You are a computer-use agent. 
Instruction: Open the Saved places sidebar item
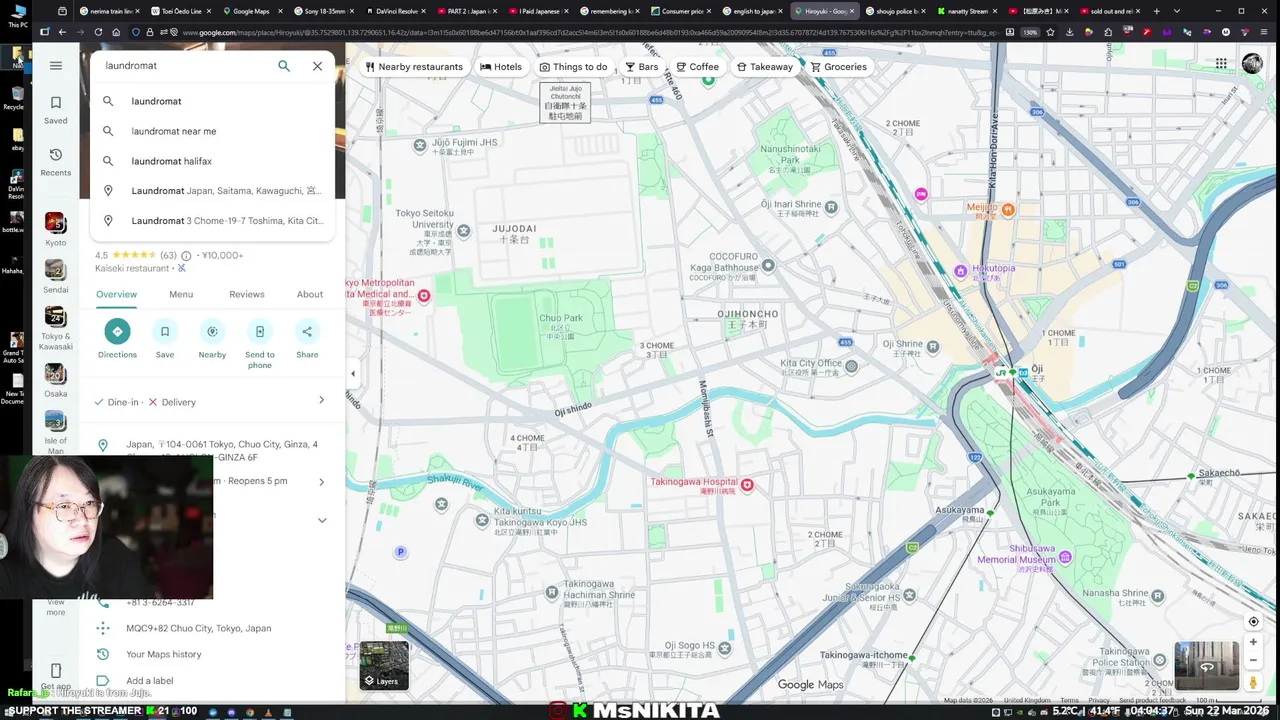pyautogui.click(x=56, y=110)
